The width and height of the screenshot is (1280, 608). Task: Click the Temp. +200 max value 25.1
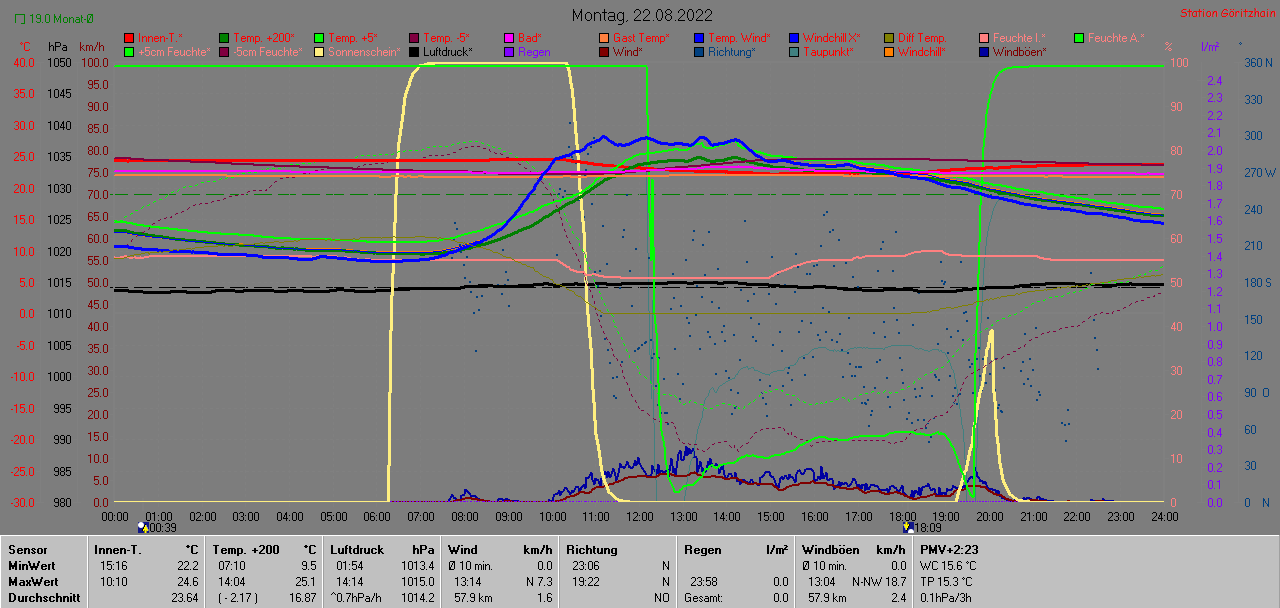coord(304,581)
